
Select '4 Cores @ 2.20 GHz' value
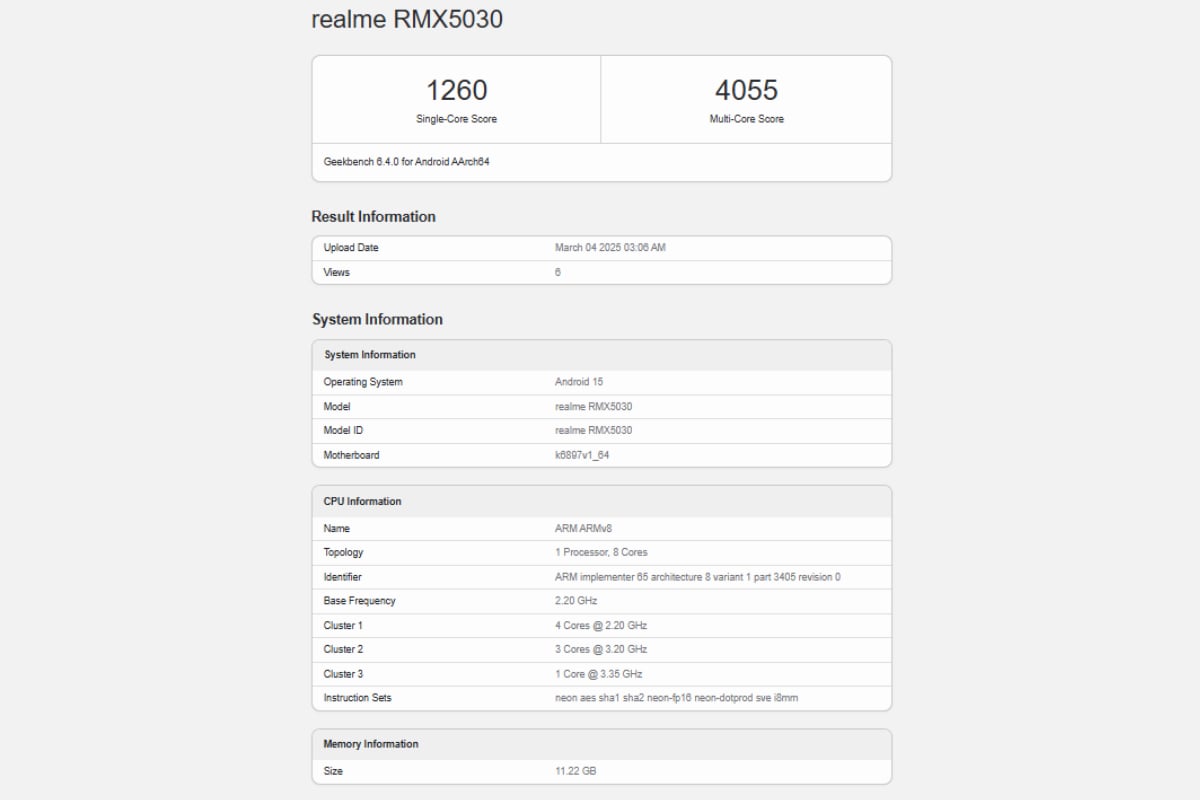pos(601,625)
